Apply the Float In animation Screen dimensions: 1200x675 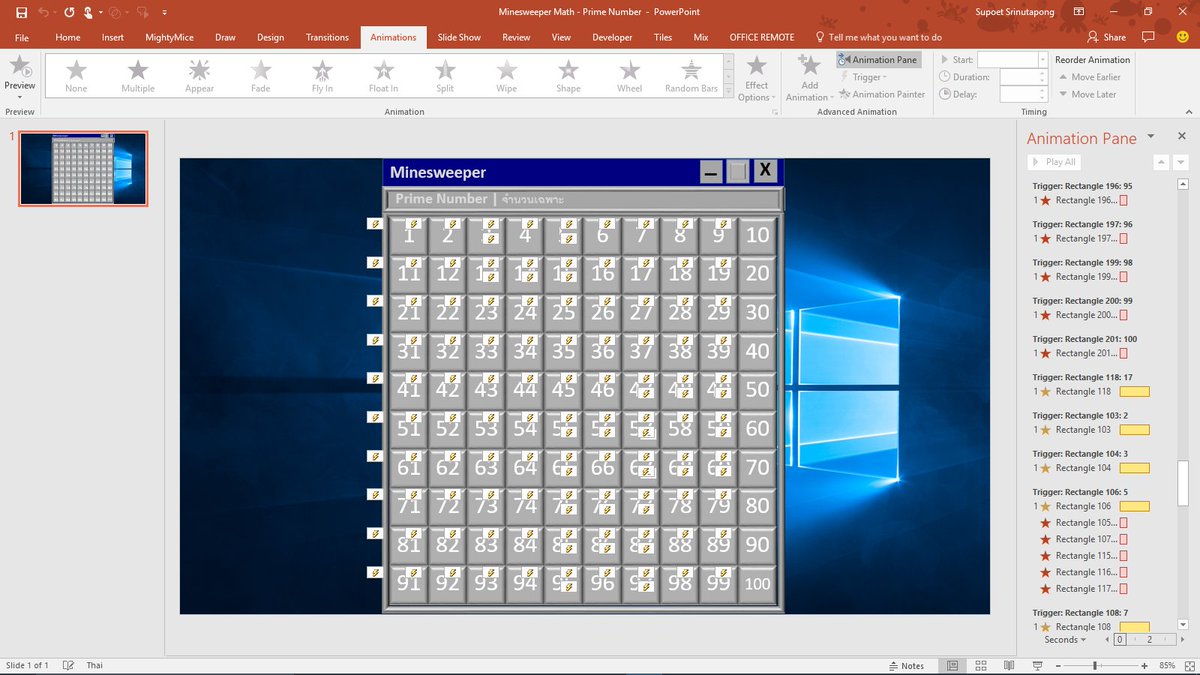pyautogui.click(x=384, y=76)
